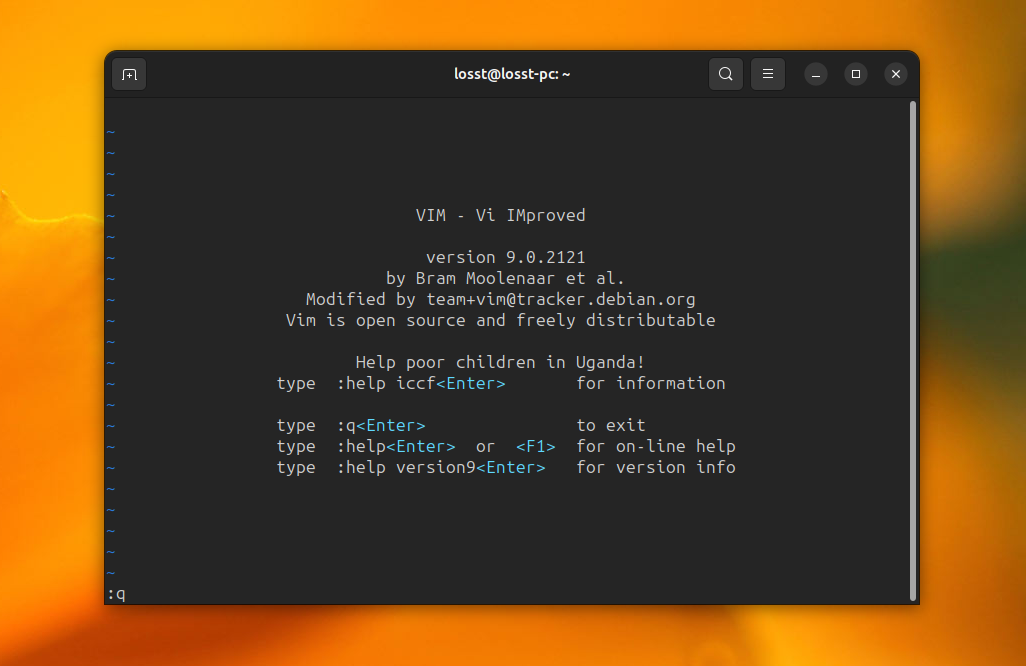Image resolution: width=1026 pixels, height=666 pixels.
Task: Click the losst@losst-pc window title
Action: click(x=513, y=73)
